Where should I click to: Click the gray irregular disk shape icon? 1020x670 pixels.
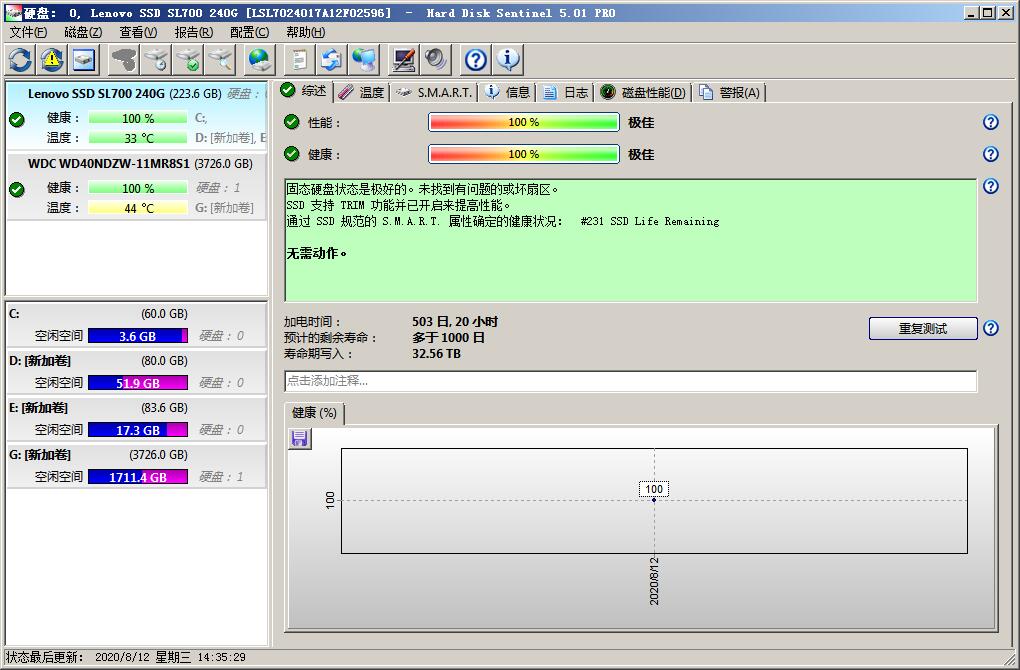(124, 60)
